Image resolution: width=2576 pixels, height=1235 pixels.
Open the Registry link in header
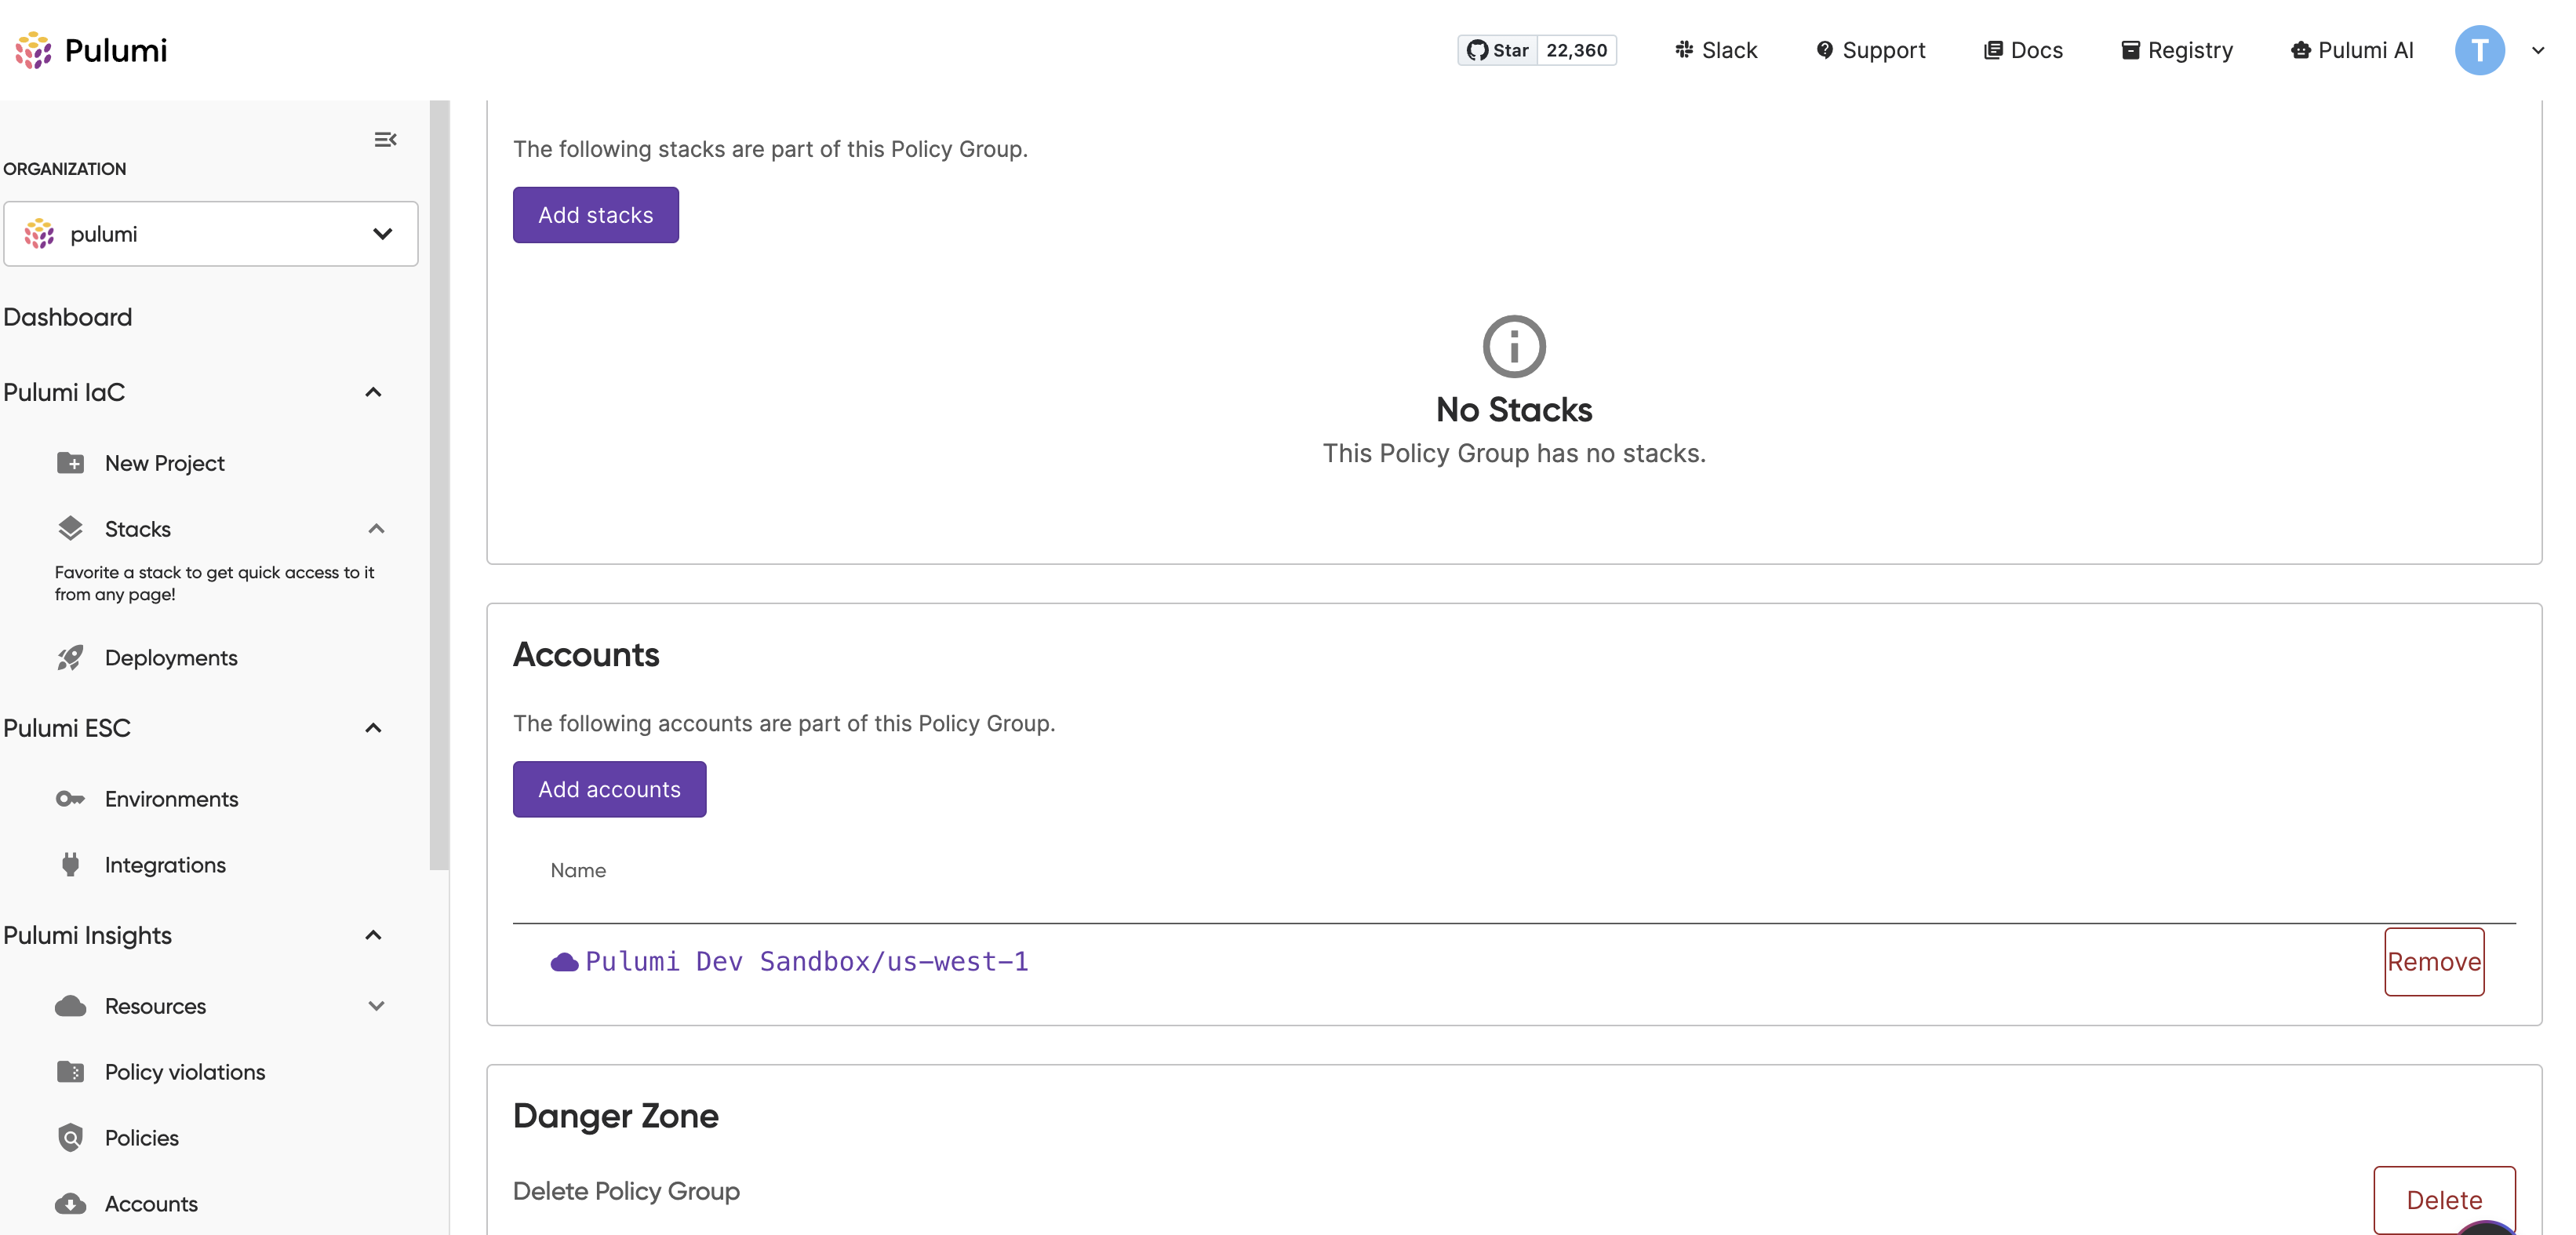pyautogui.click(x=2177, y=50)
